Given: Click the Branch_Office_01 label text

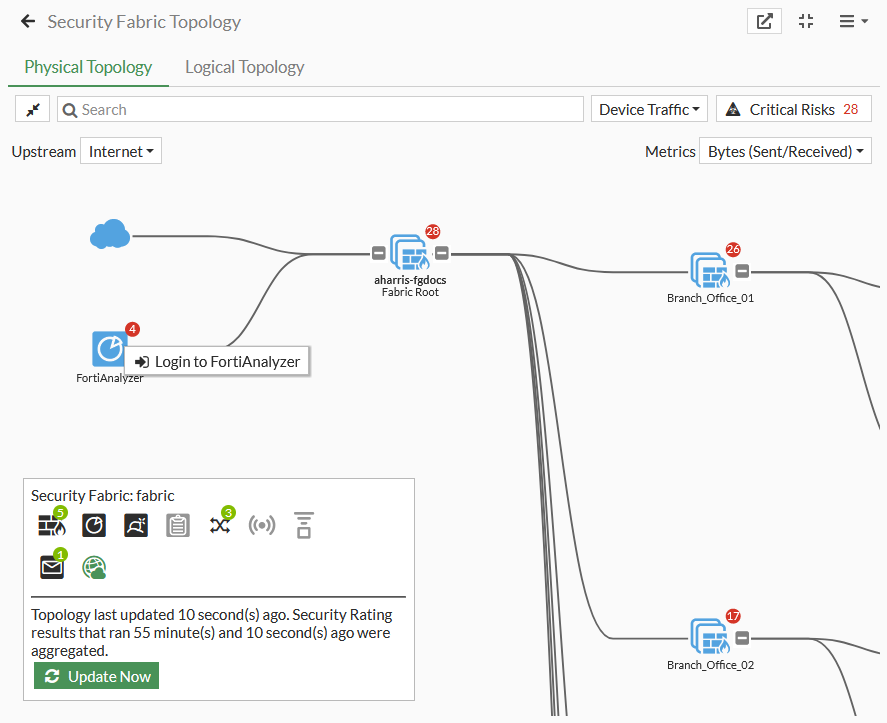Looking at the screenshot, I should click(710, 298).
